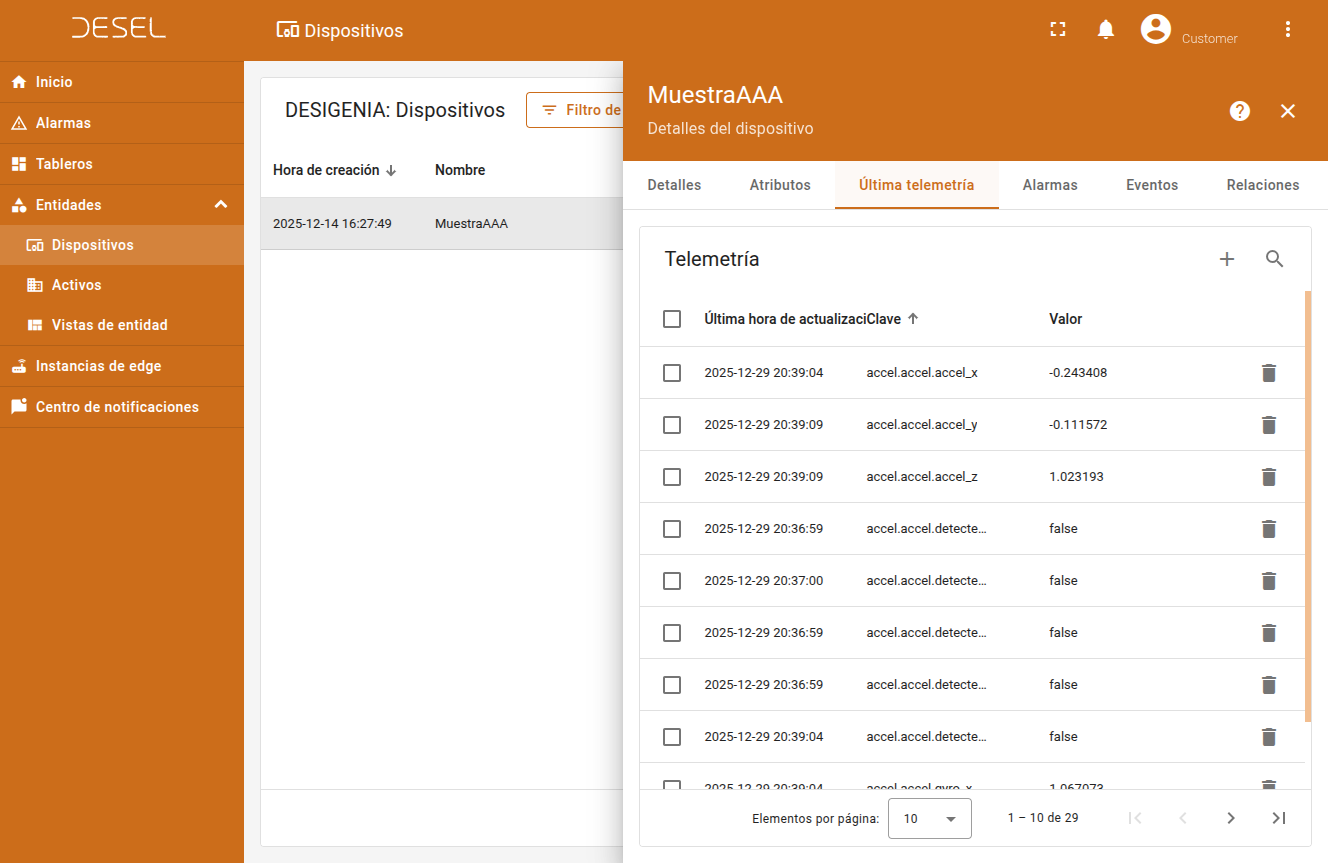1331x863 pixels.
Task: Add telemetry with the plus icon
Action: coord(1227,260)
